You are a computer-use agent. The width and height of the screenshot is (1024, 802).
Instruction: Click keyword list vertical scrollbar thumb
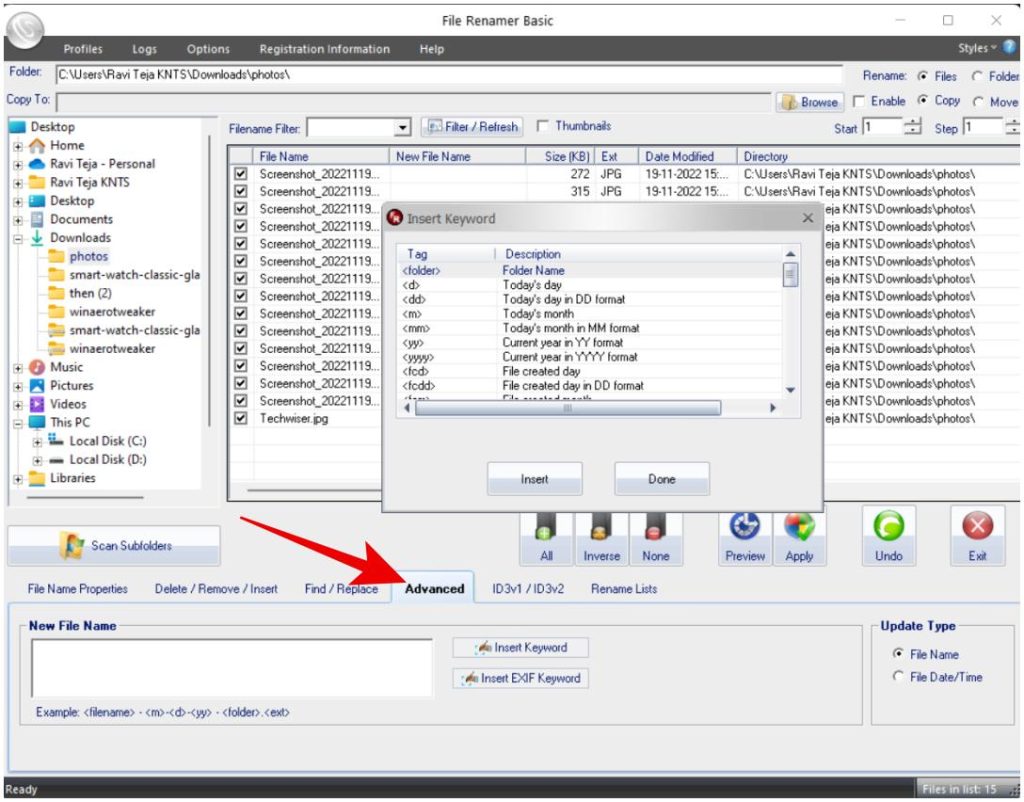coord(790,274)
